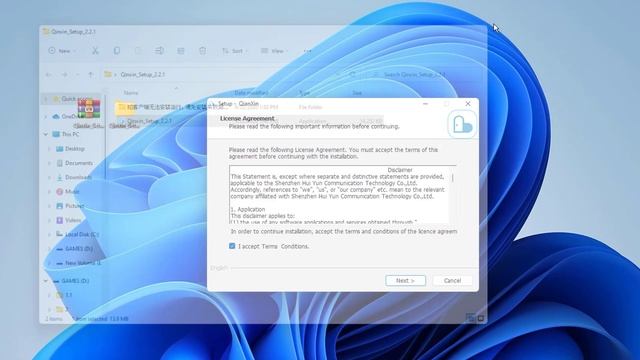Open the See more (...) menu in Explorer

coord(307,51)
